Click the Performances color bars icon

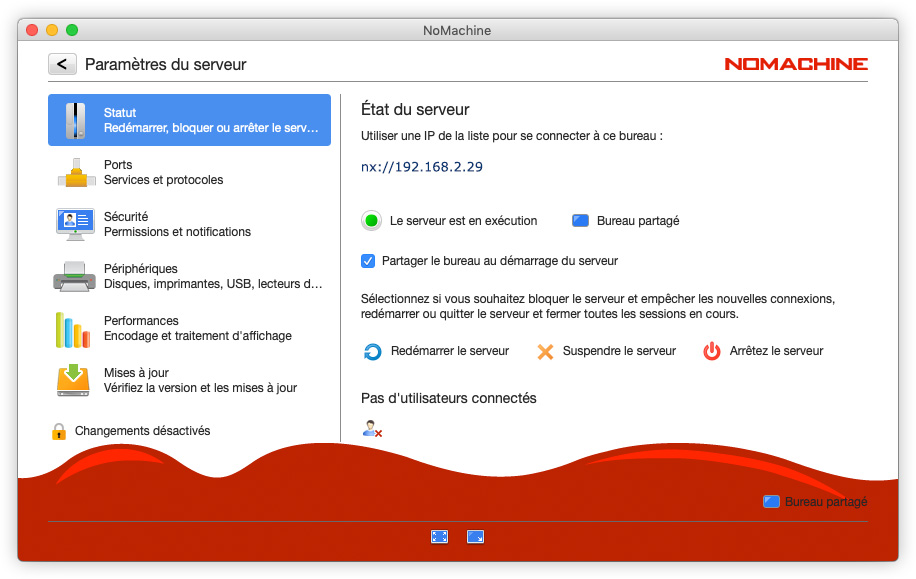click(x=73, y=329)
